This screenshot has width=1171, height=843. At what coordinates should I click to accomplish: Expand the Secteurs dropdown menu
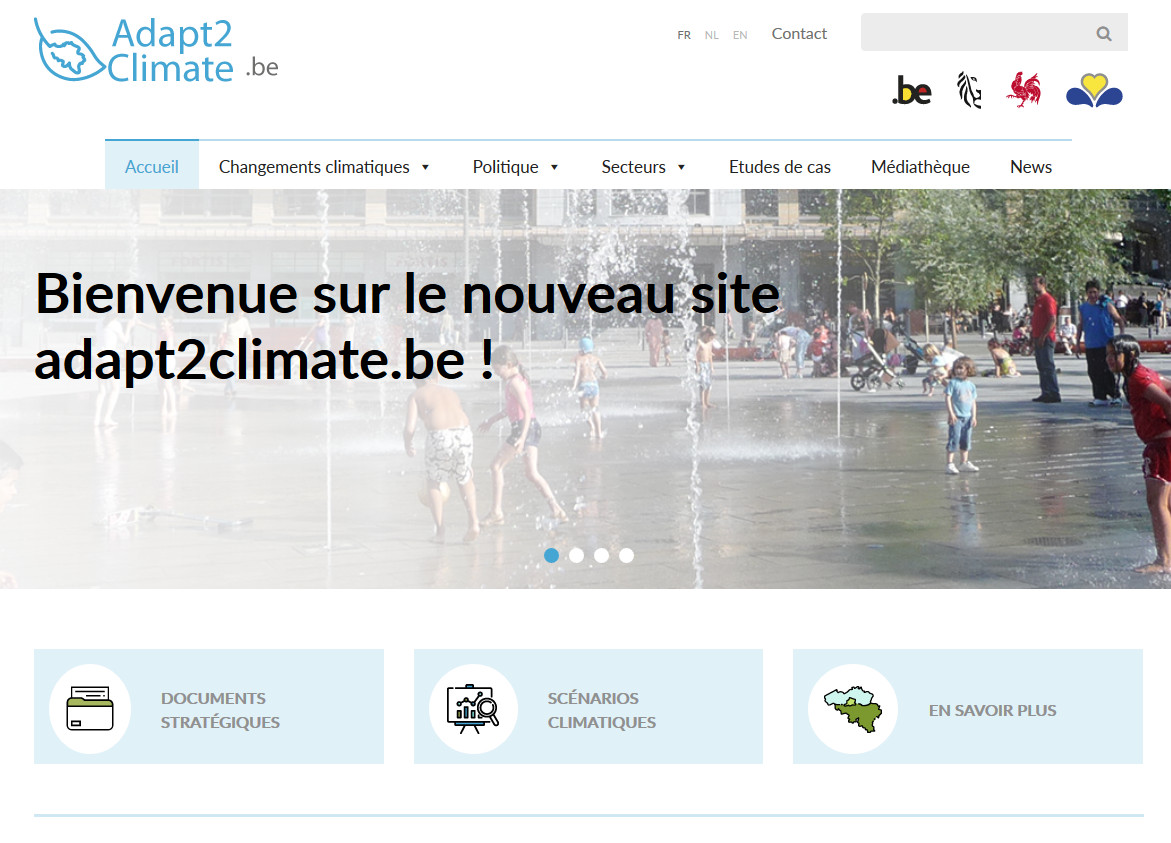(x=643, y=167)
